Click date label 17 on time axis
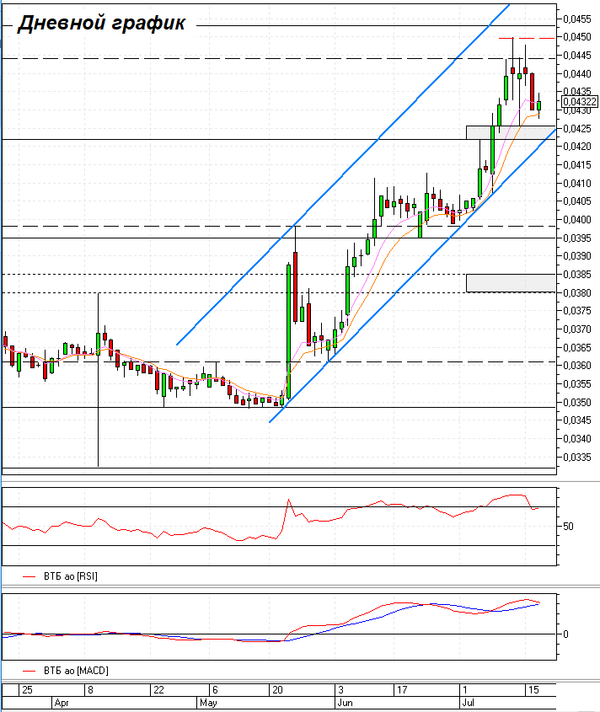600x712 pixels. click(x=402, y=690)
